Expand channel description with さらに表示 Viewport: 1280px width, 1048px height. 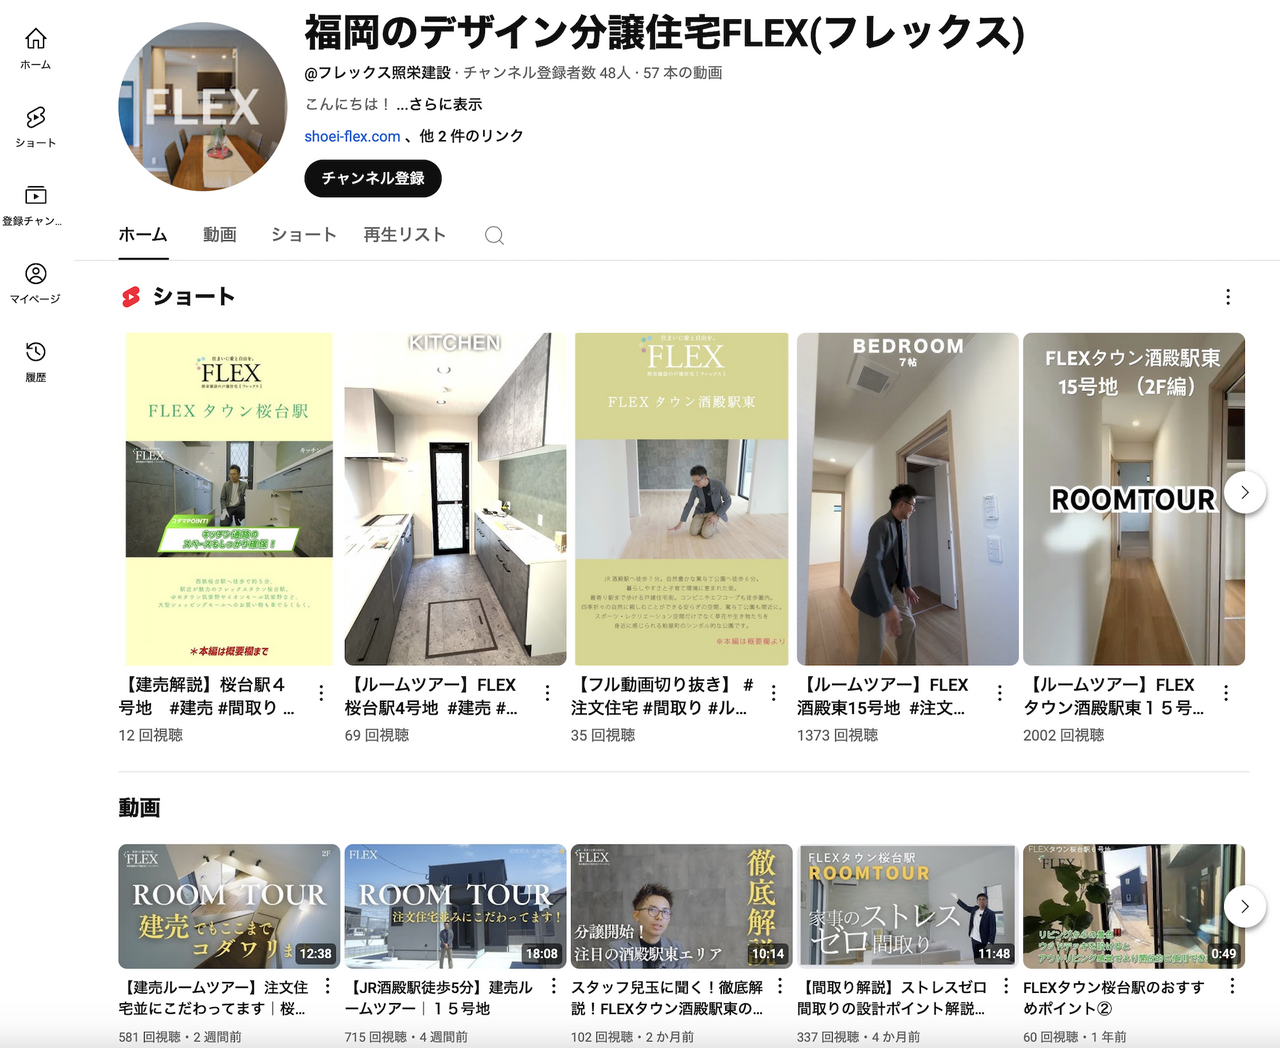[439, 104]
